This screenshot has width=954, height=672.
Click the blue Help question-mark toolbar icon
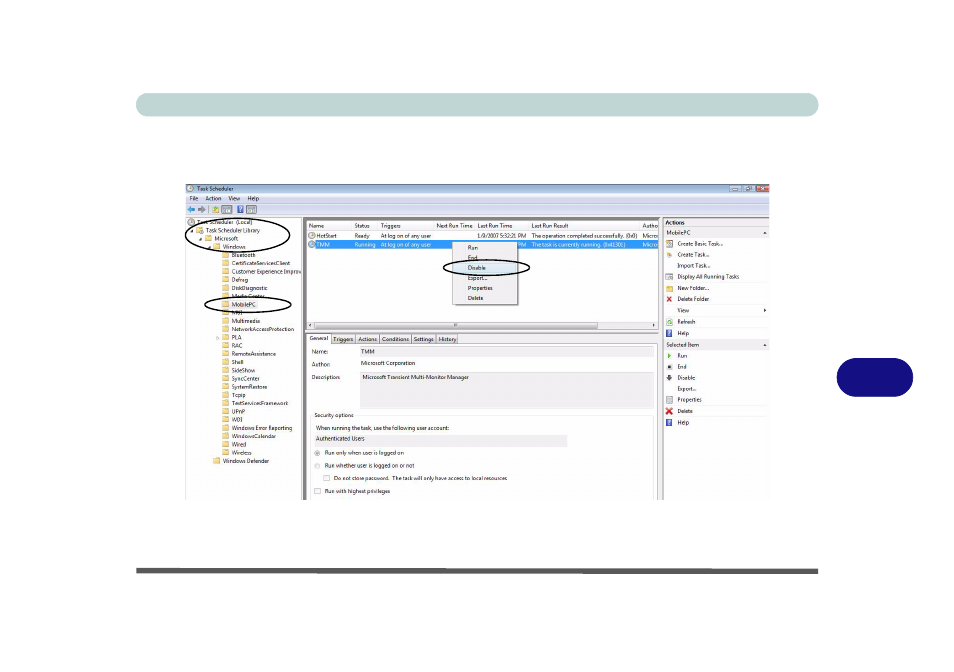(x=240, y=209)
